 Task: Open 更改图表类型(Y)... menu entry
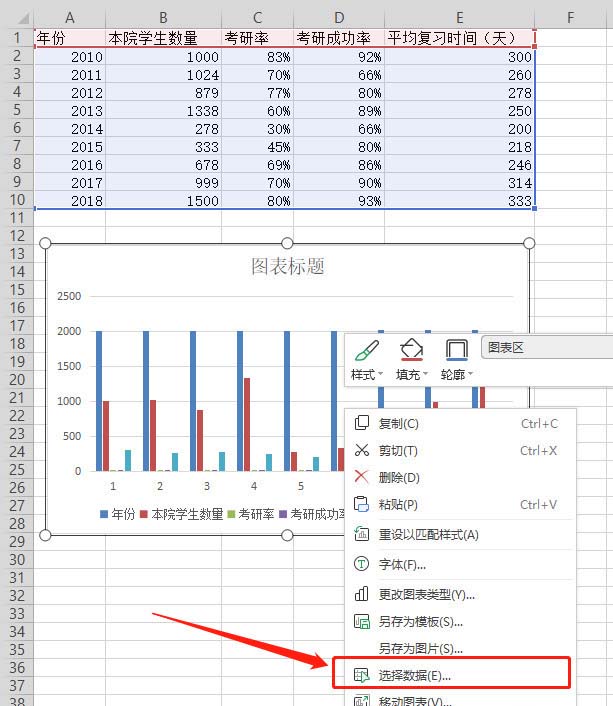(460, 594)
